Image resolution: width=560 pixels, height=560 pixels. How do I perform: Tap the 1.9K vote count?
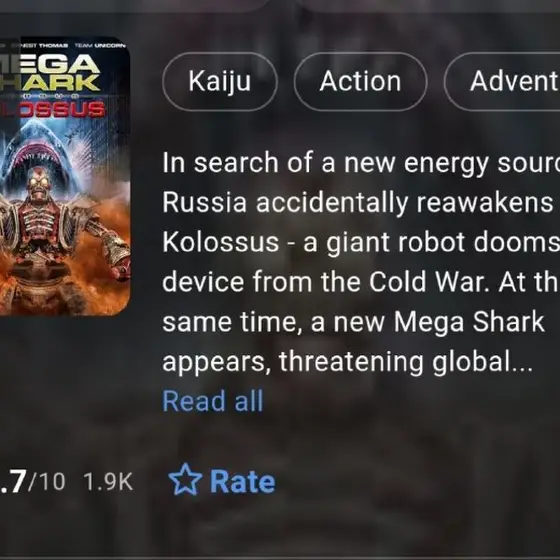point(108,481)
